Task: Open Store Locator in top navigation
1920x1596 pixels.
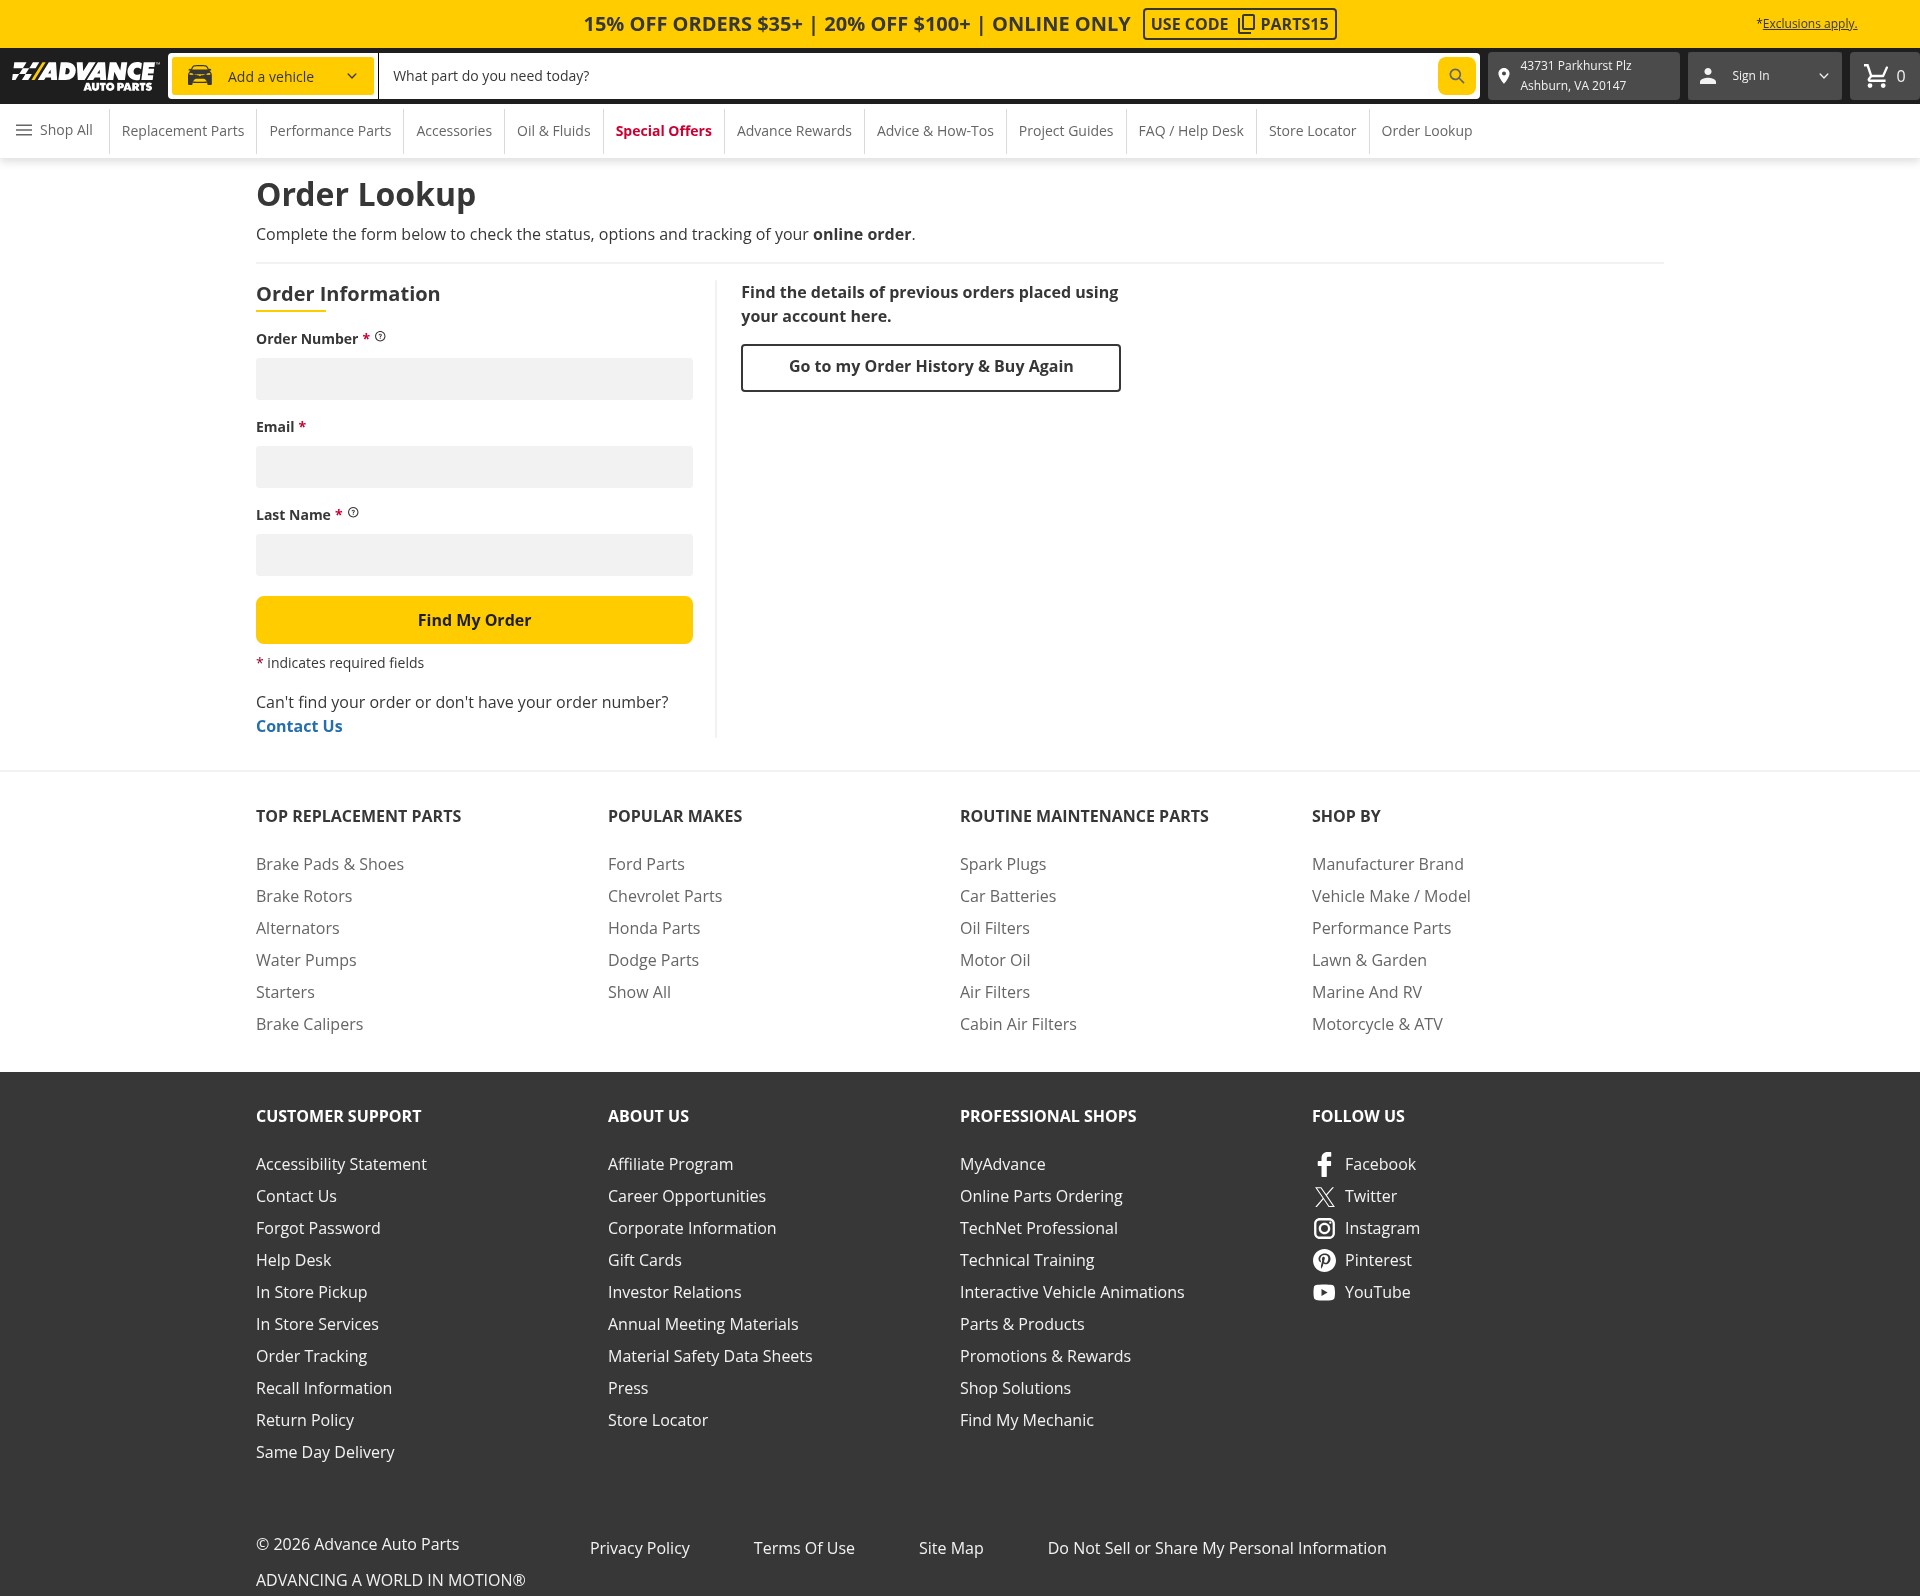Action: [x=1312, y=131]
